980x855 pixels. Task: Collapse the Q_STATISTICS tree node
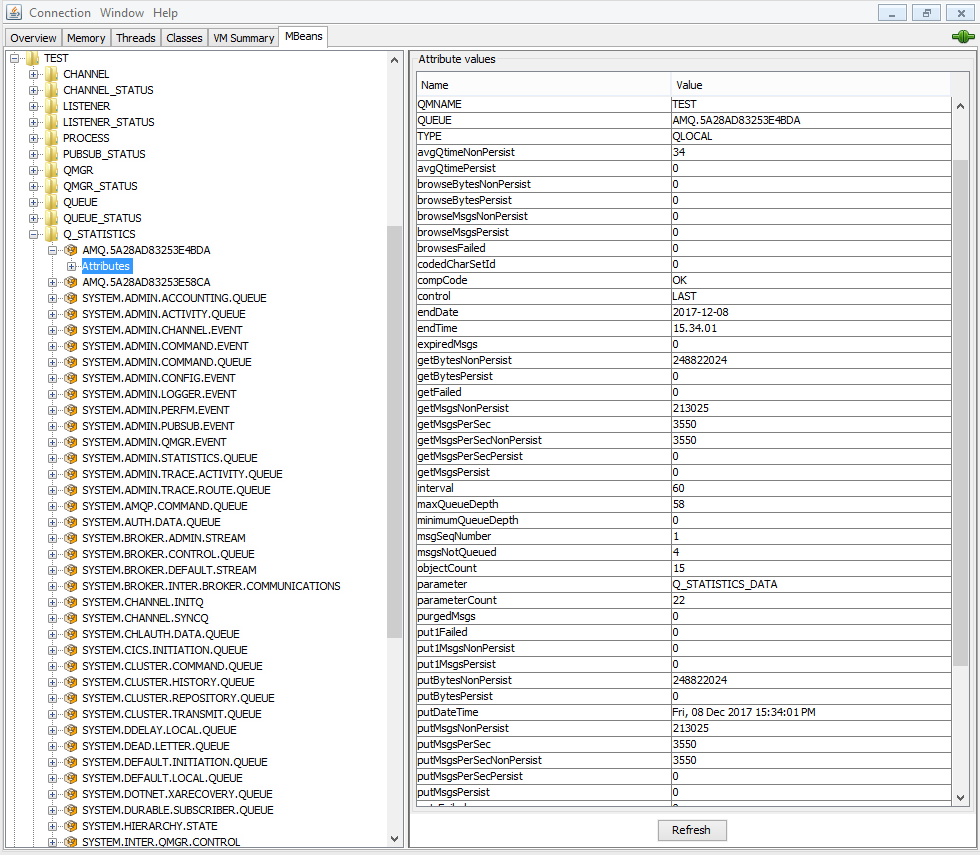(34, 234)
